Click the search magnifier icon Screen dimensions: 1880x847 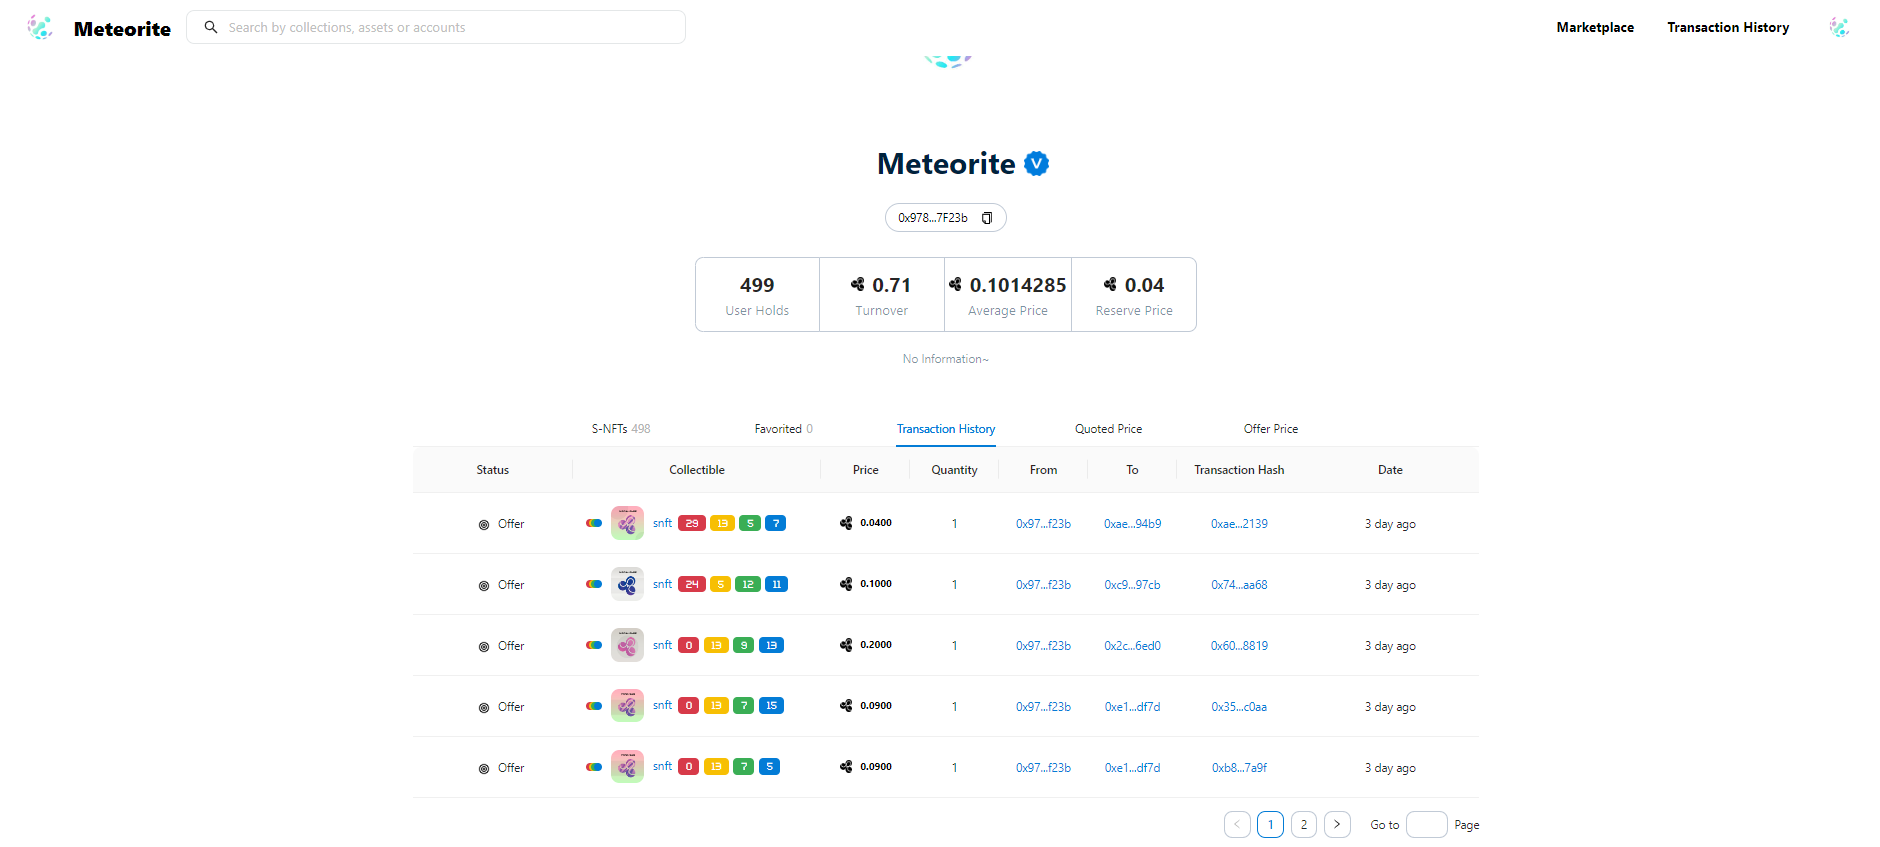tap(211, 27)
